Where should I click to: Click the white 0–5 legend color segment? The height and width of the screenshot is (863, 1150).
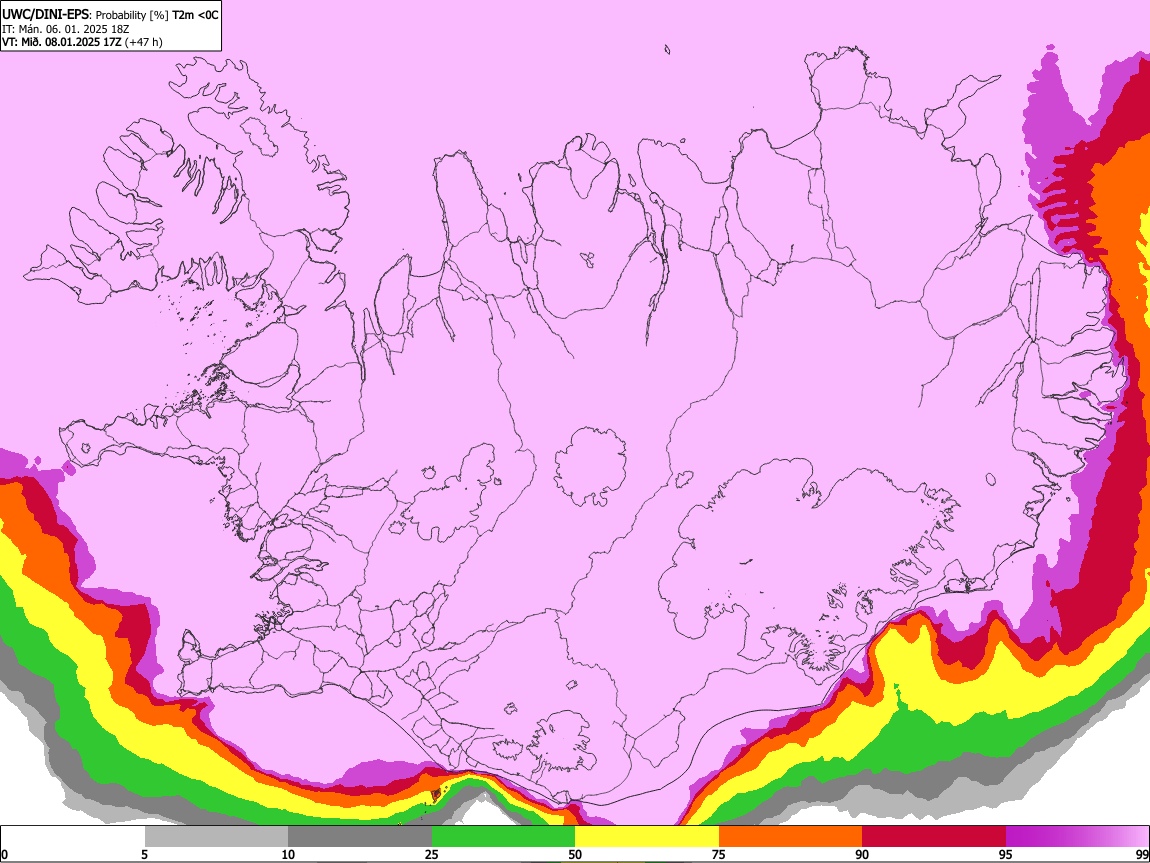point(73,837)
